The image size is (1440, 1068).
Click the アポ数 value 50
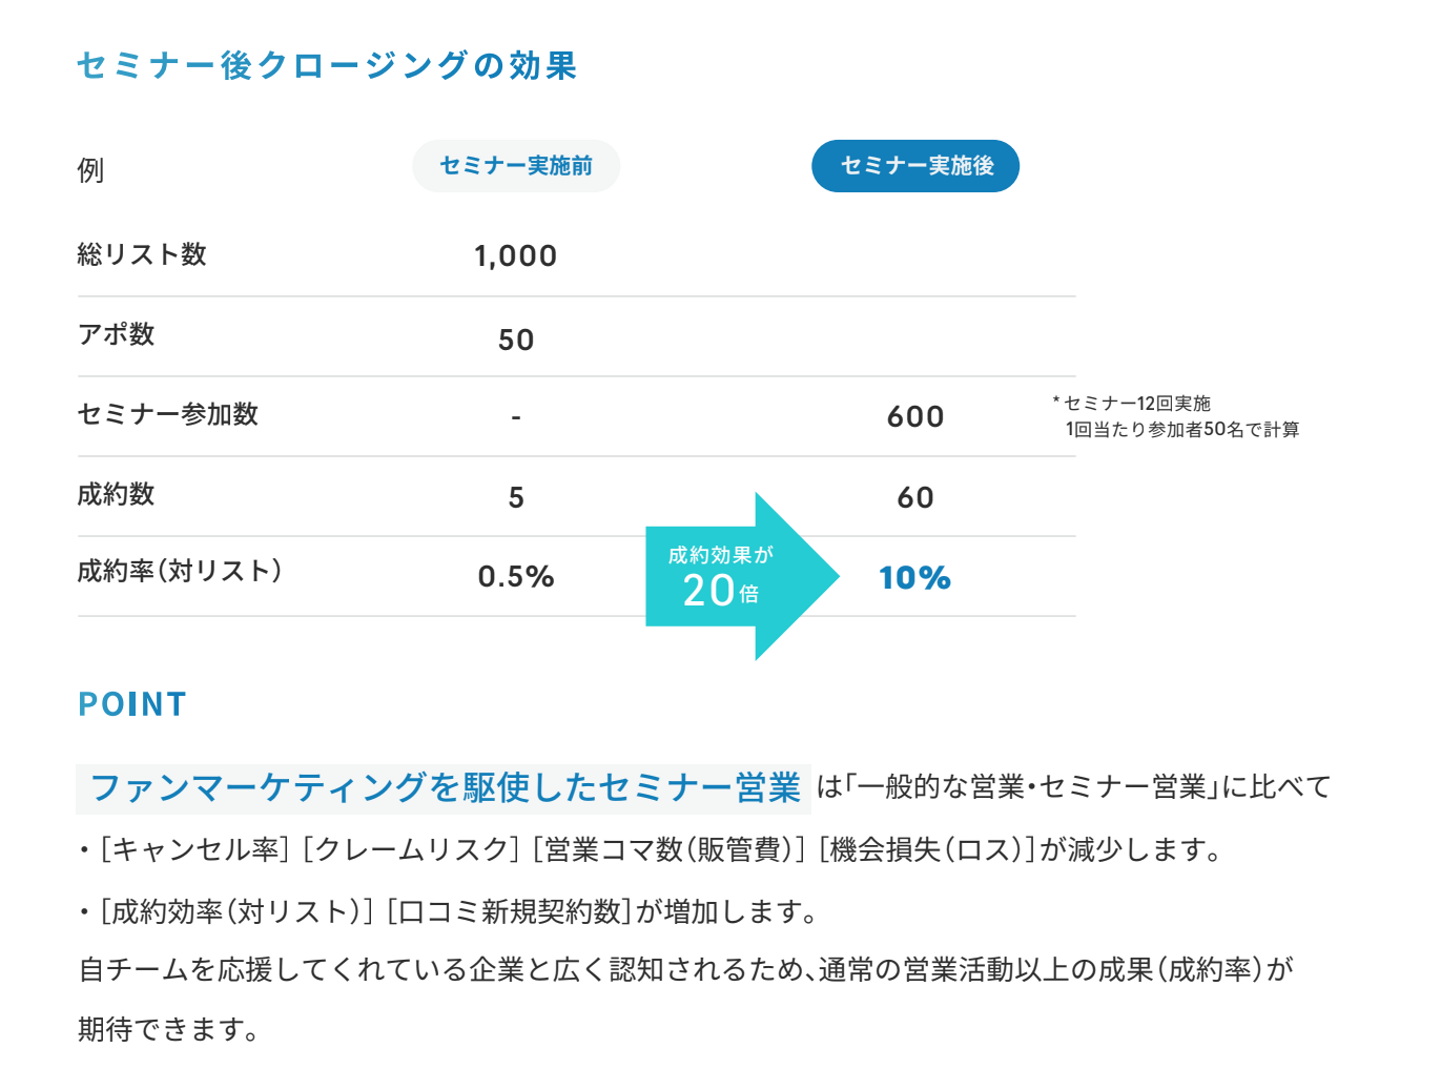(x=516, y=340)
